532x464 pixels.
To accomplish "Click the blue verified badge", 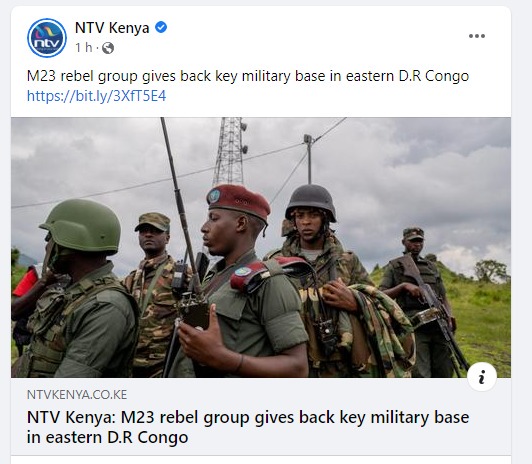I will pos(161,27).
